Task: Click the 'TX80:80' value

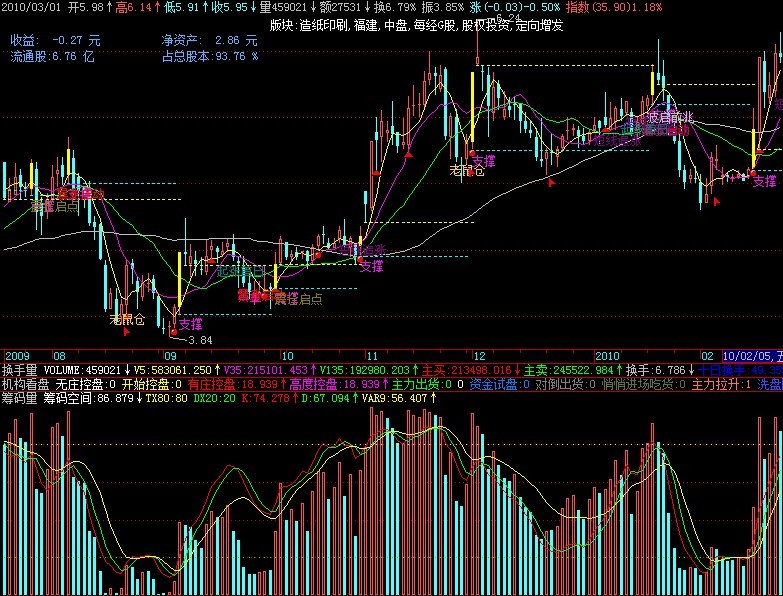Action: [x=167, y=398]
